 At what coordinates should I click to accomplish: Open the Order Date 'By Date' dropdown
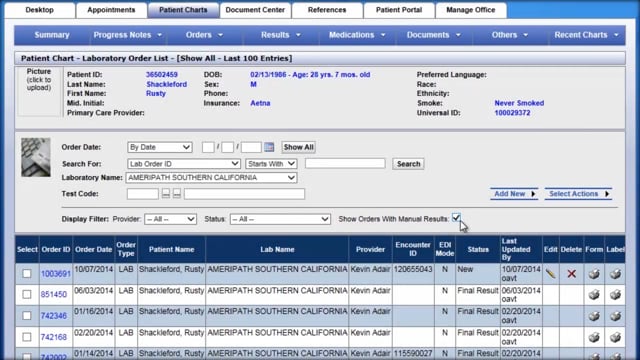[160, 147]
